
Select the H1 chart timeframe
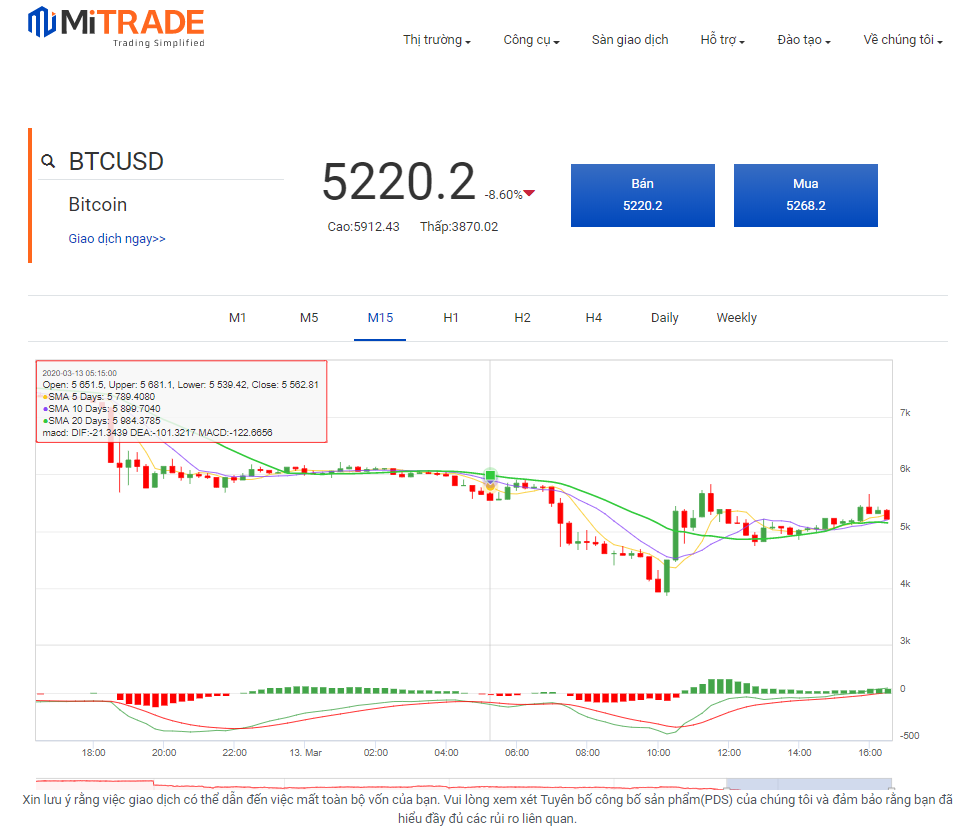[451, 318]
